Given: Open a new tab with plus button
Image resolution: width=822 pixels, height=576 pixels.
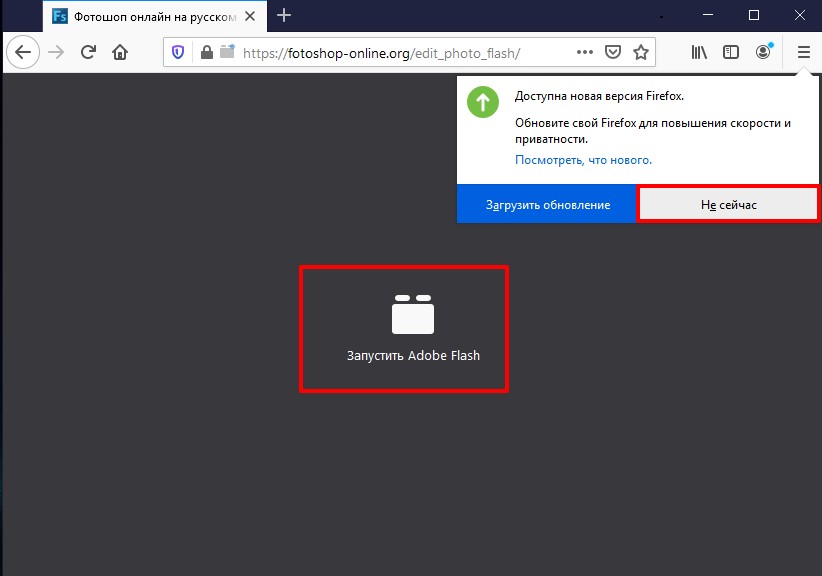Looking at the screenshot, I should (x=284, y=15).
